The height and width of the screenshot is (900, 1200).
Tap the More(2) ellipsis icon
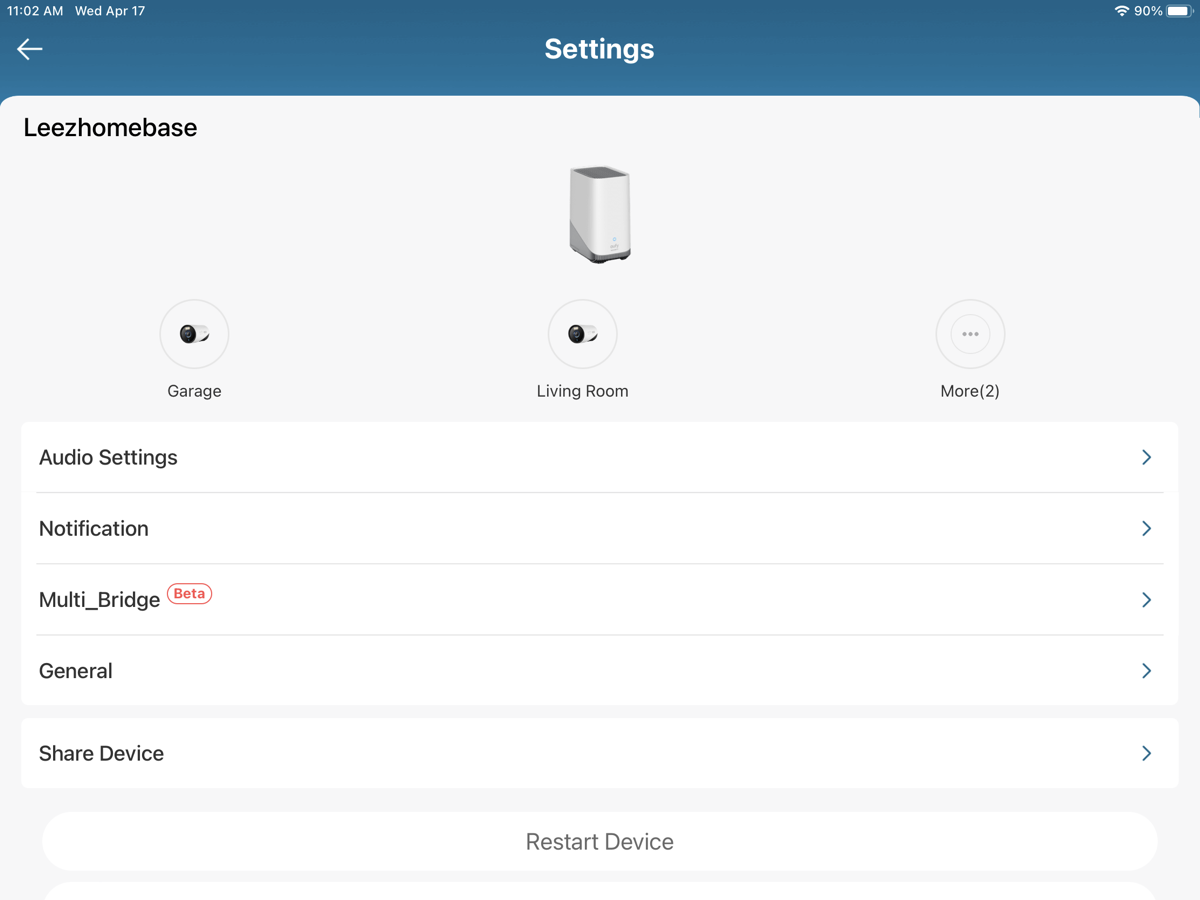(970, 334)
